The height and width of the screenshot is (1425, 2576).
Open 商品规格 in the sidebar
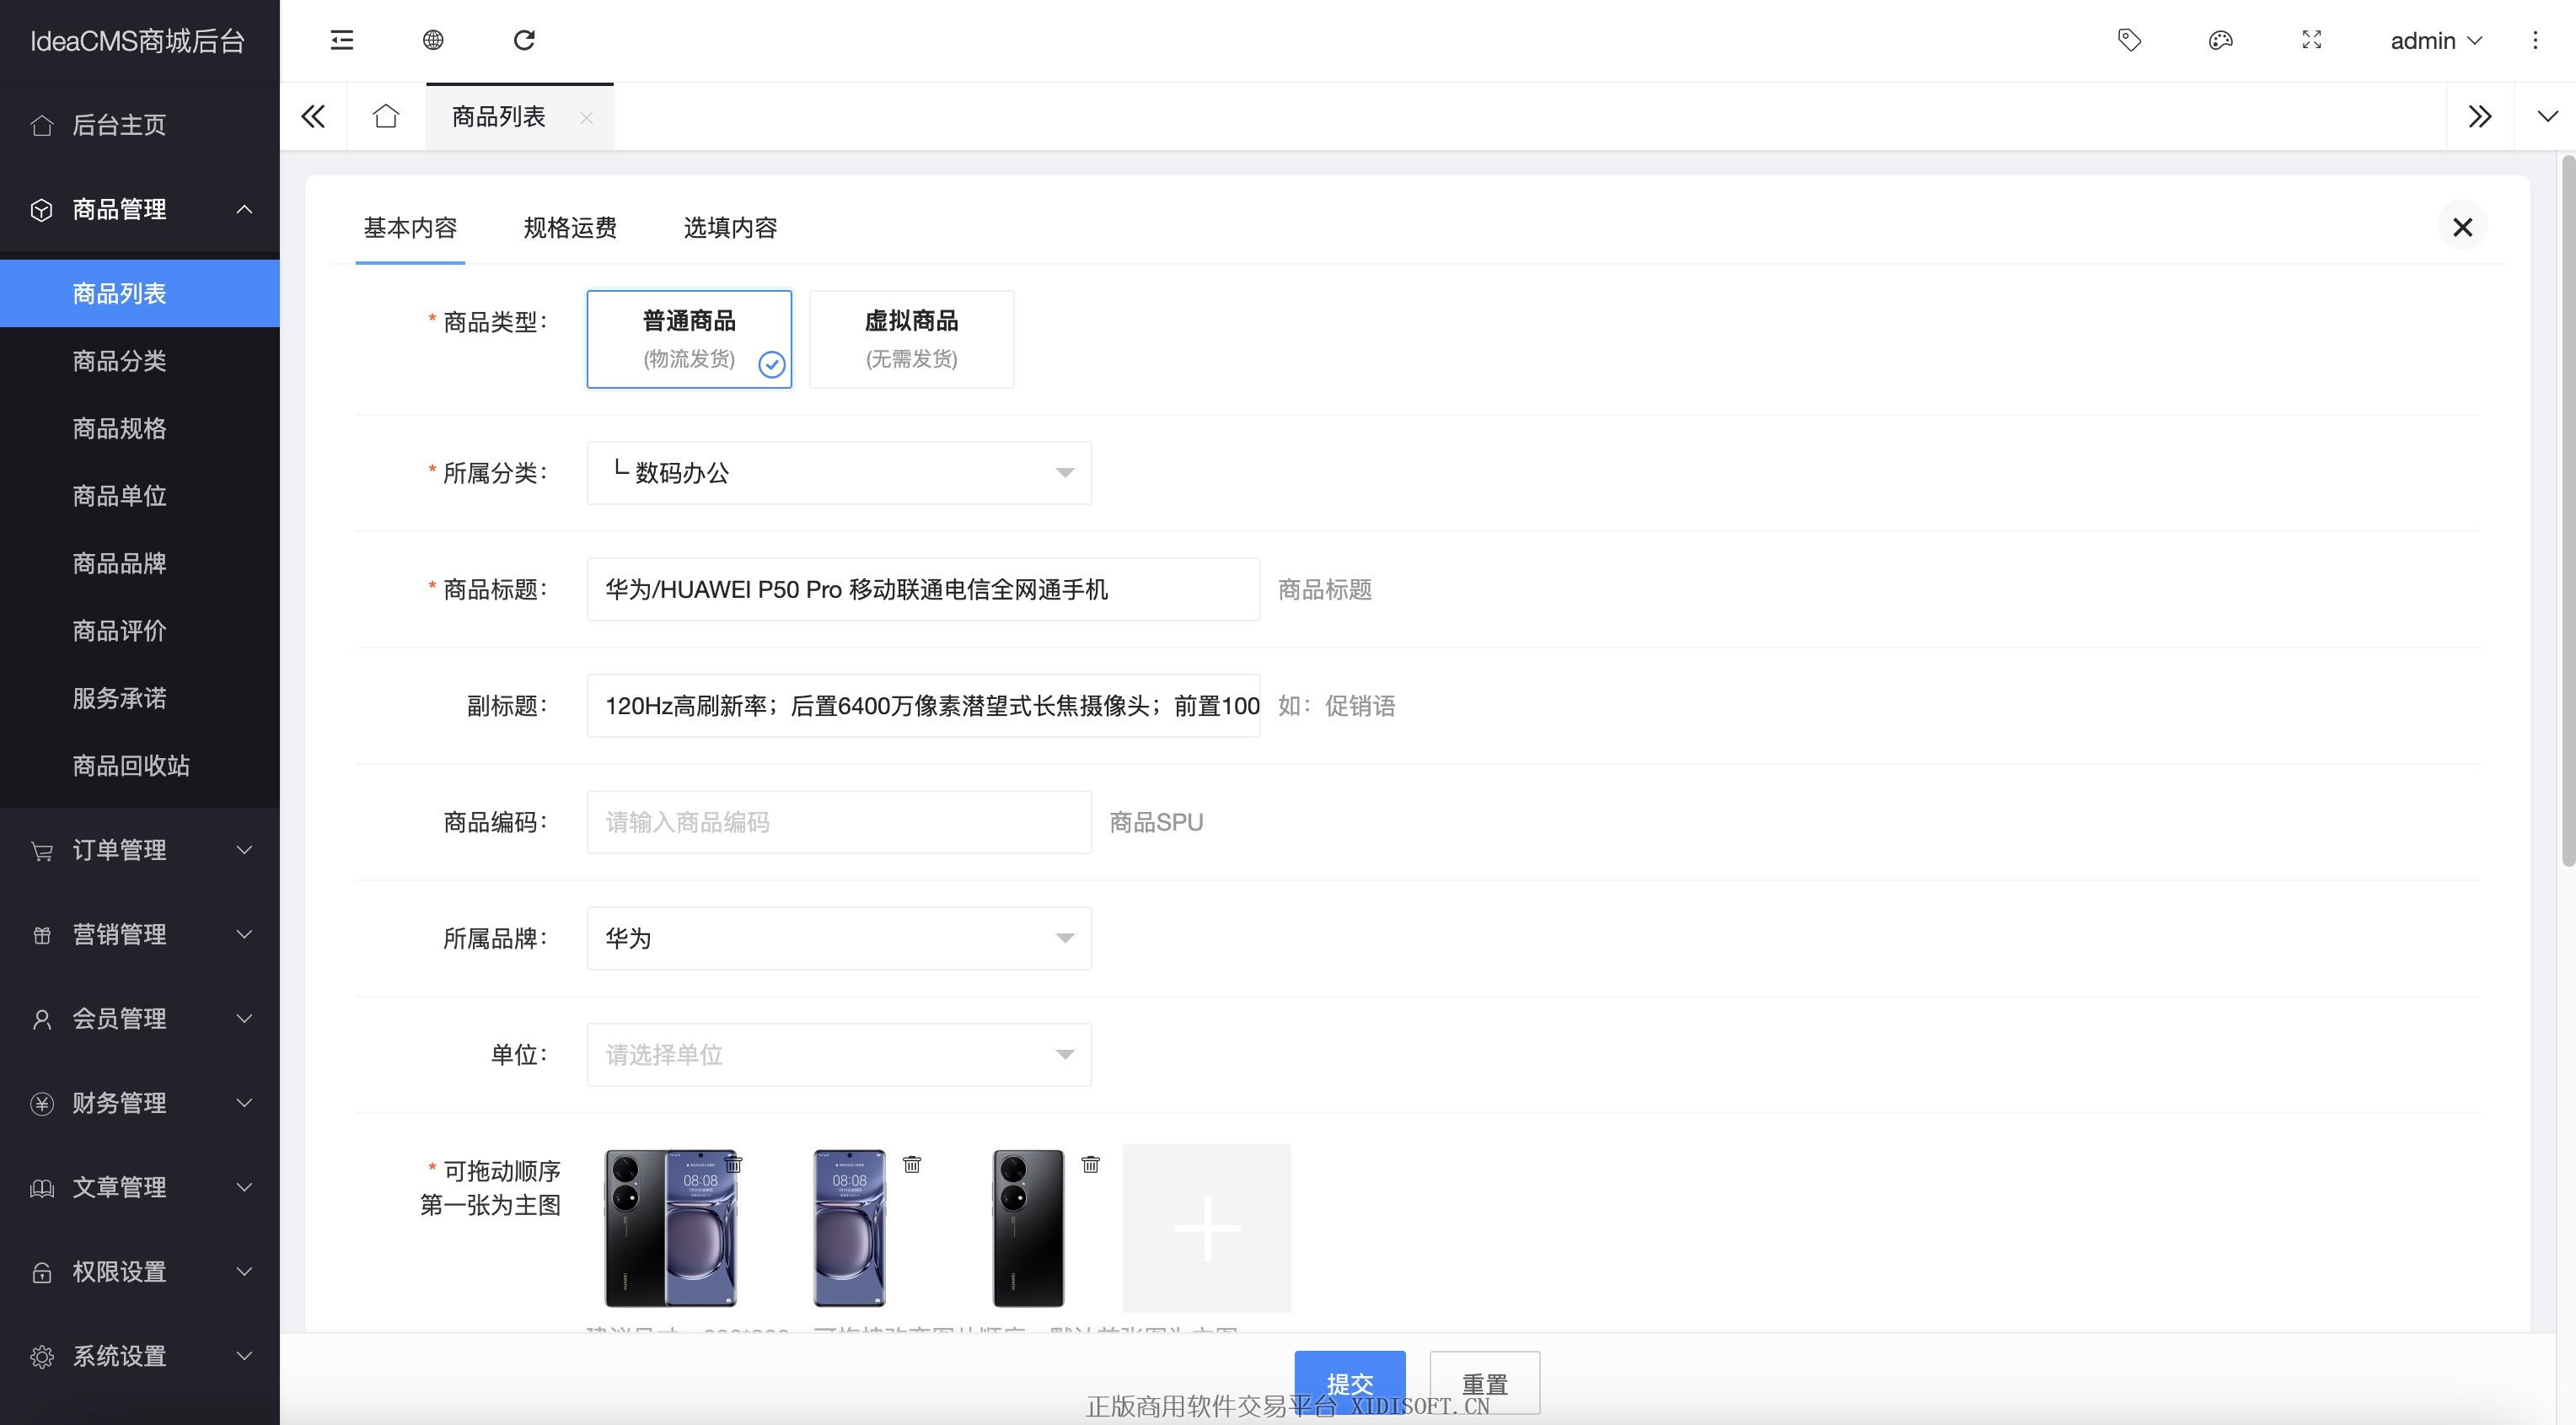[140, 428]
